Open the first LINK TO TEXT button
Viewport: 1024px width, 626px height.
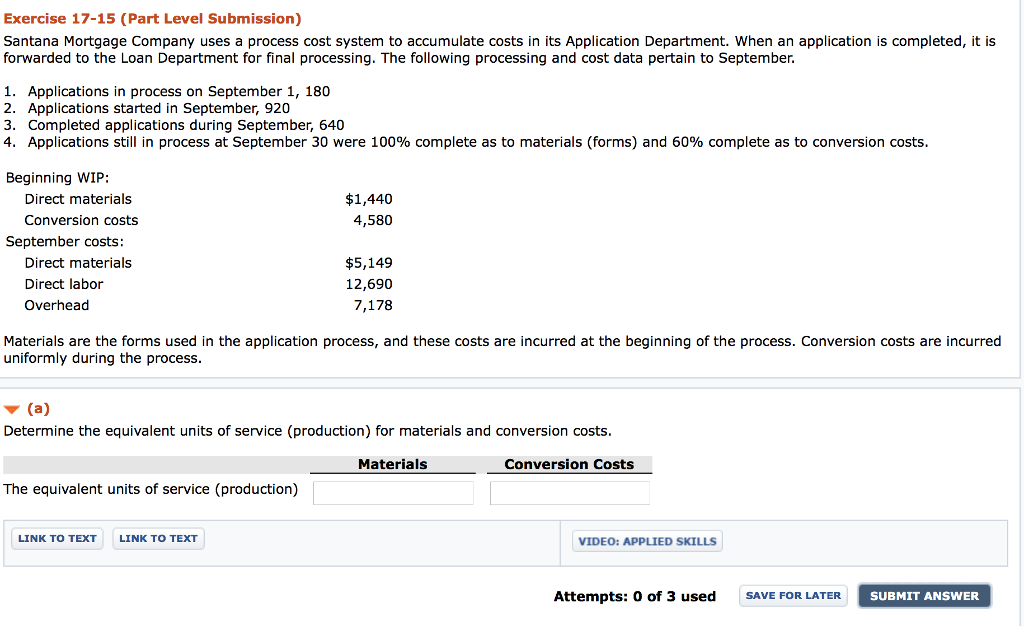coord(57,539)
